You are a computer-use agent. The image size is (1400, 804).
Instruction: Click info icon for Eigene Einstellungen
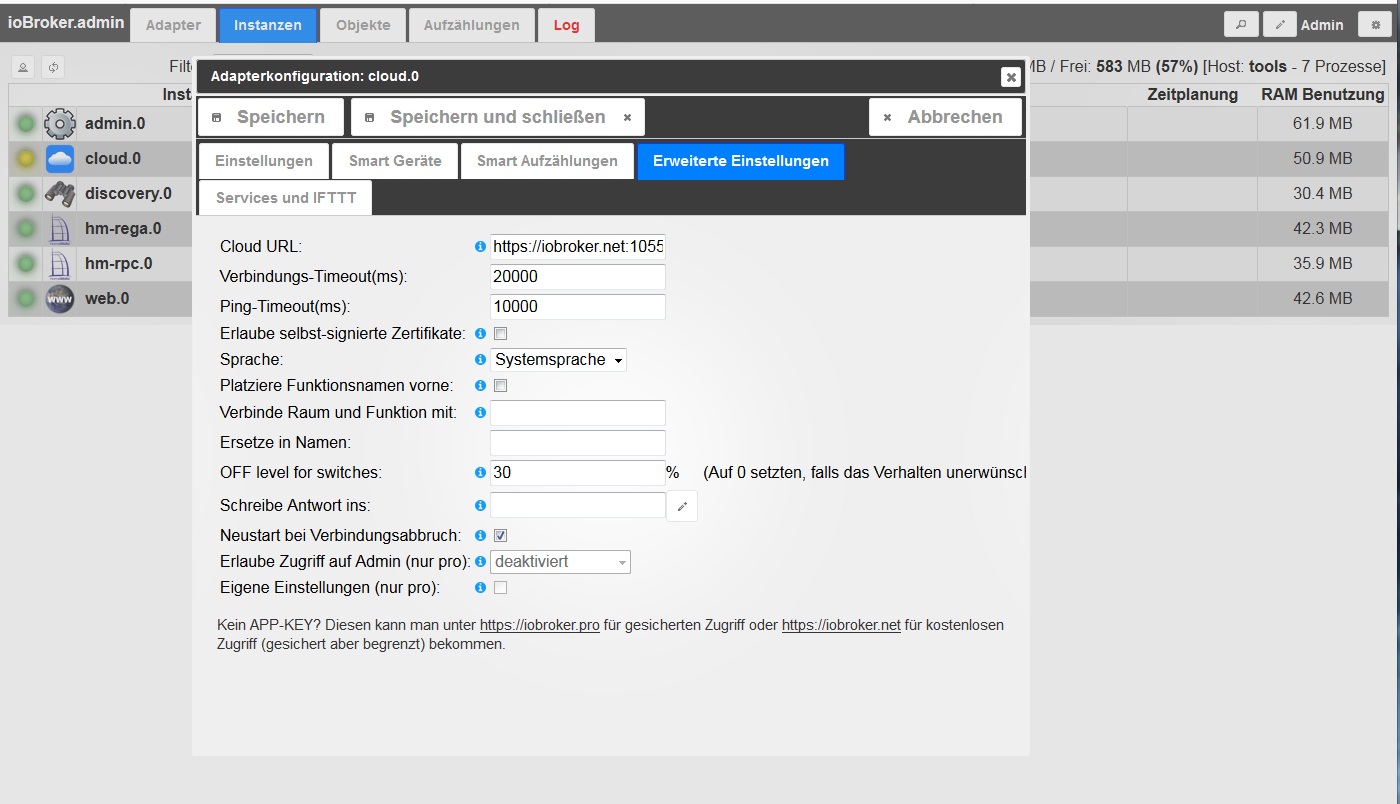tap(480, 588)
